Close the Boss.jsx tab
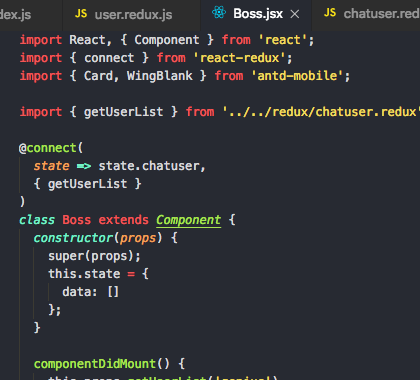420x380 pixels. coord(295,14)
